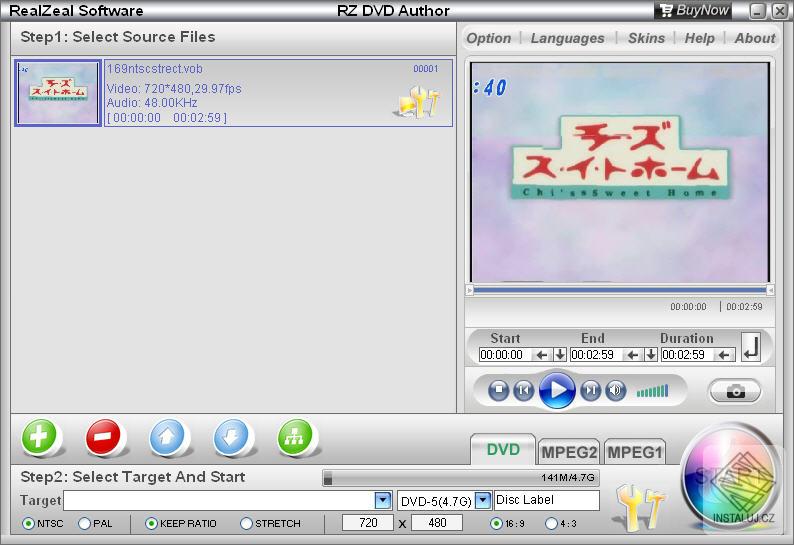Image resolution: width=794 pixels, height=545 pixels.
Task: Add a source file with green plus button
Action: point(39,436)
